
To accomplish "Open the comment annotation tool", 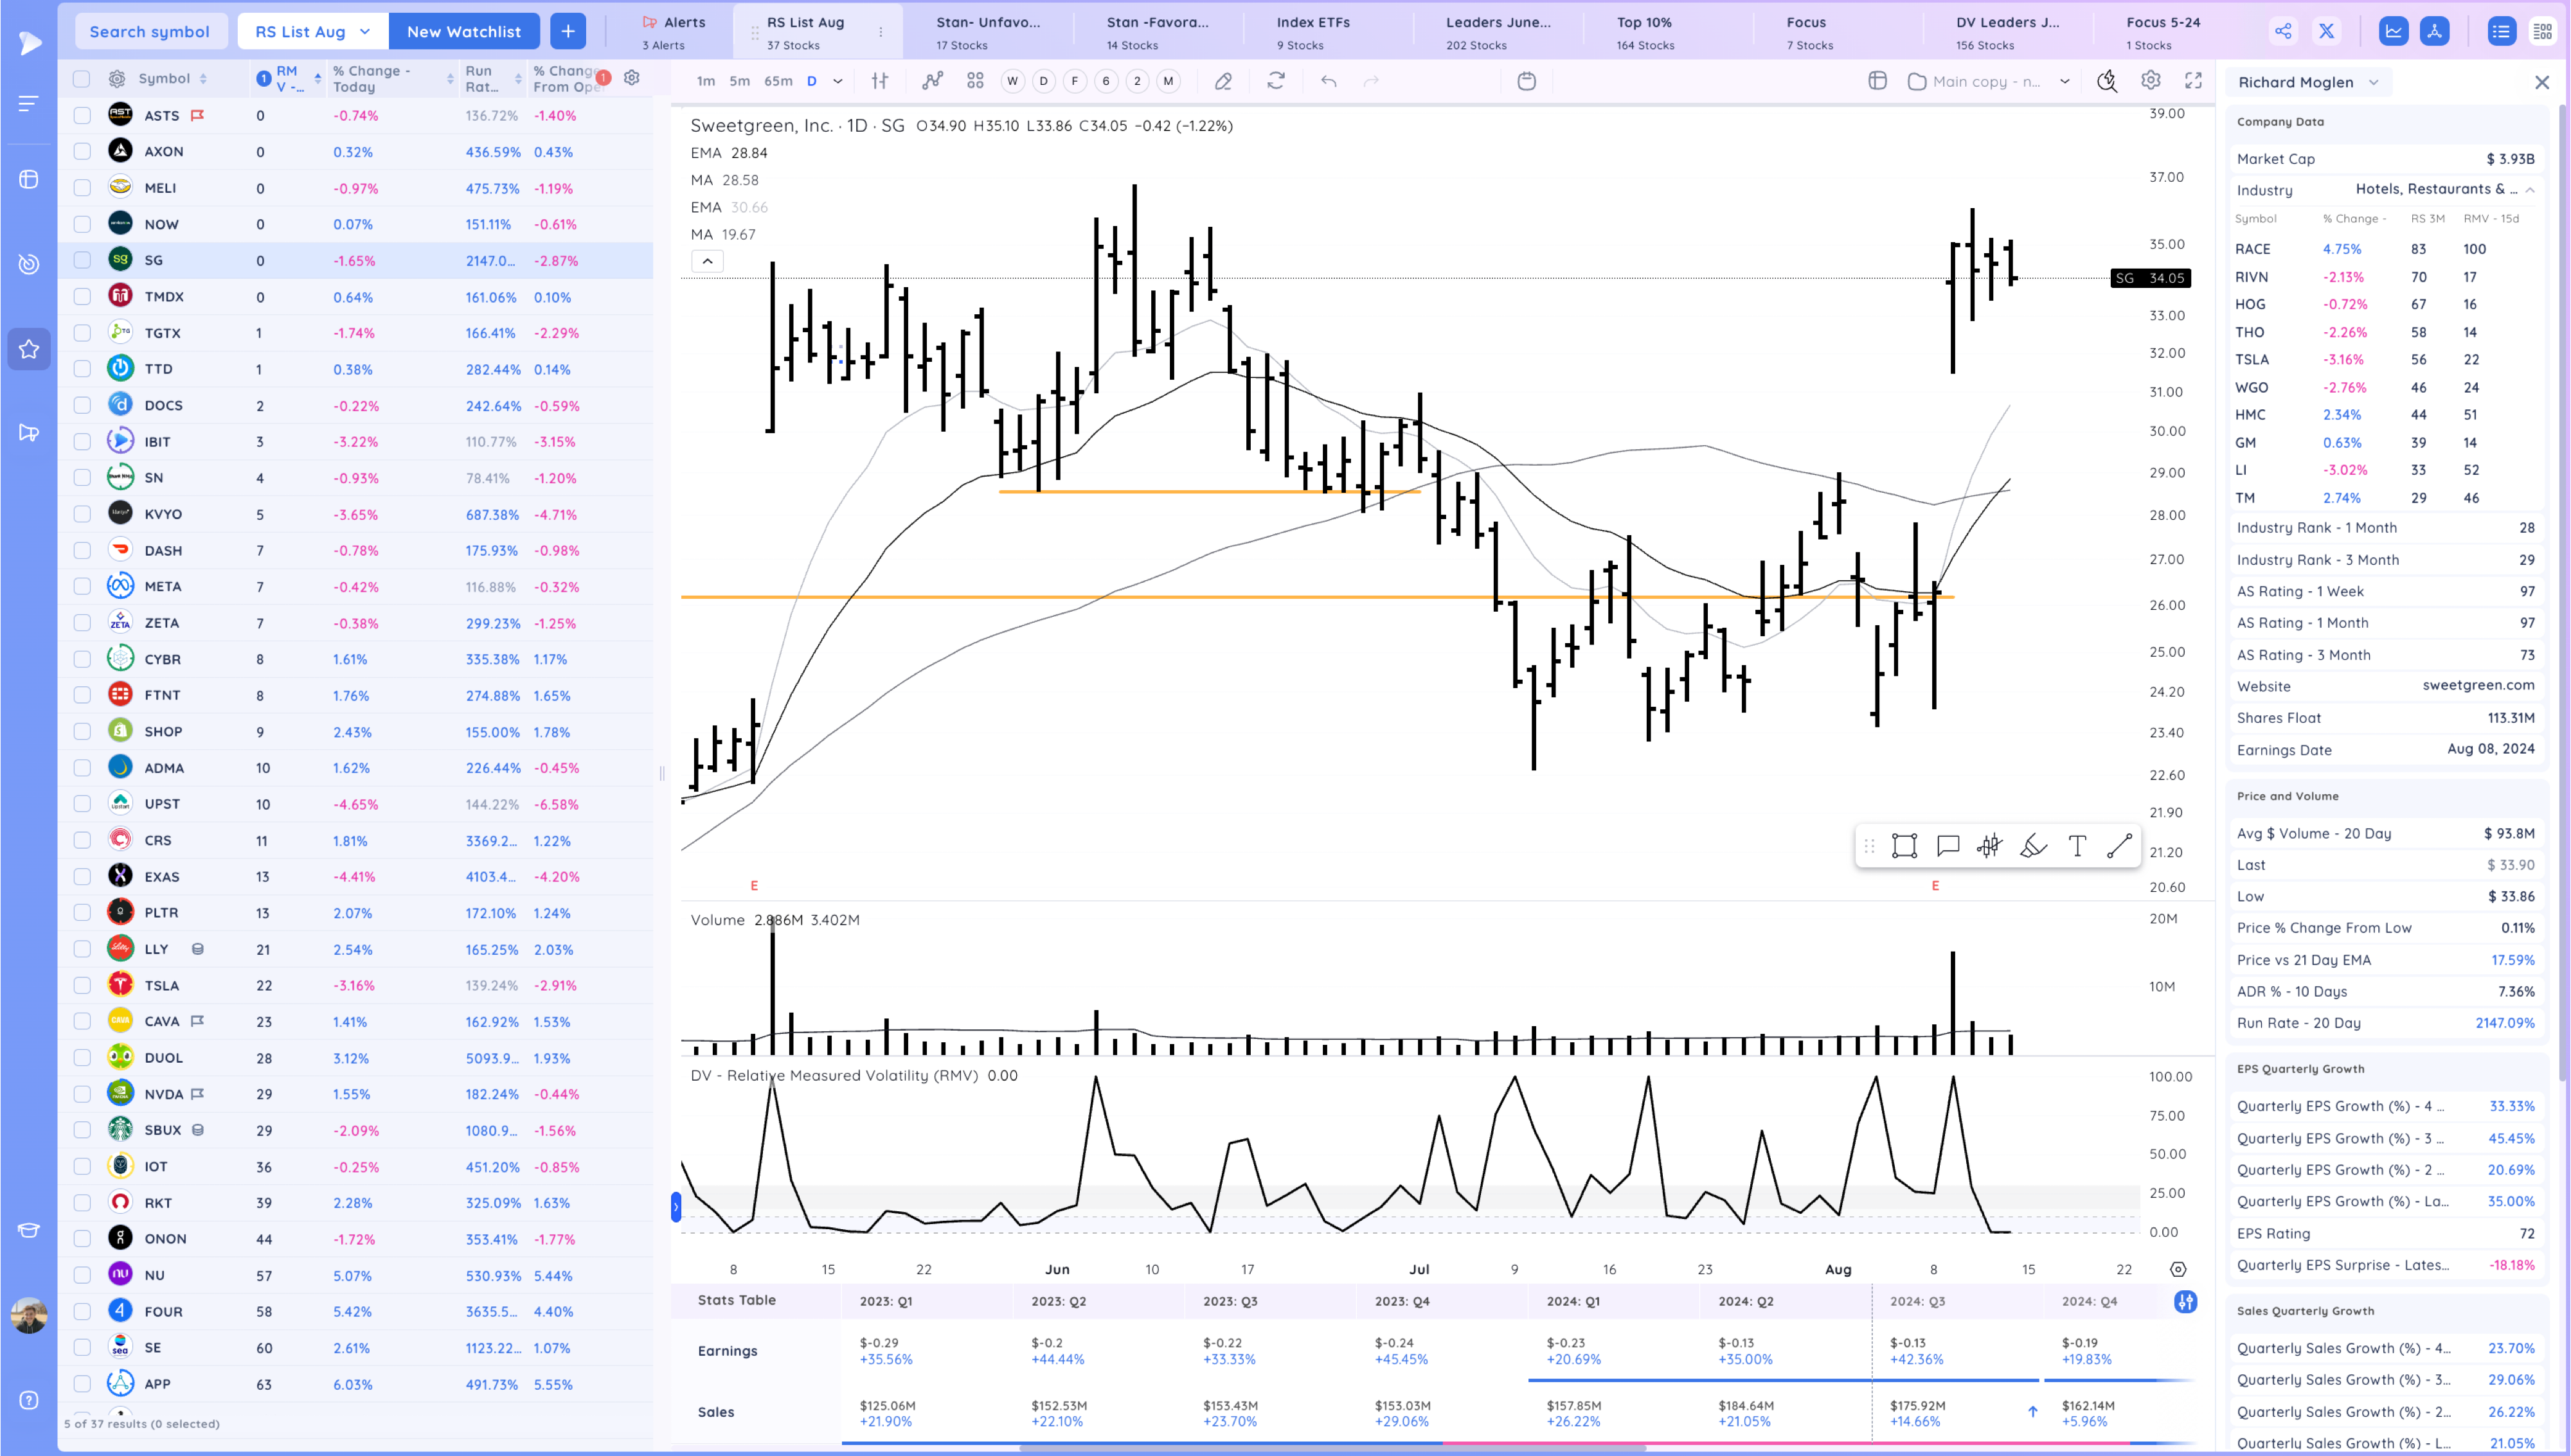I will point(1947,846).
